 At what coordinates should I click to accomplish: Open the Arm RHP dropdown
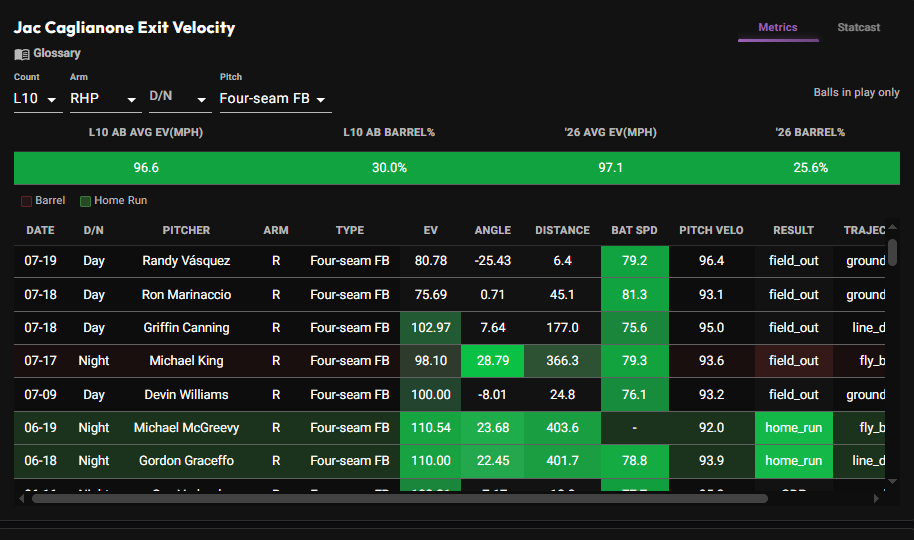click(106, 99)
